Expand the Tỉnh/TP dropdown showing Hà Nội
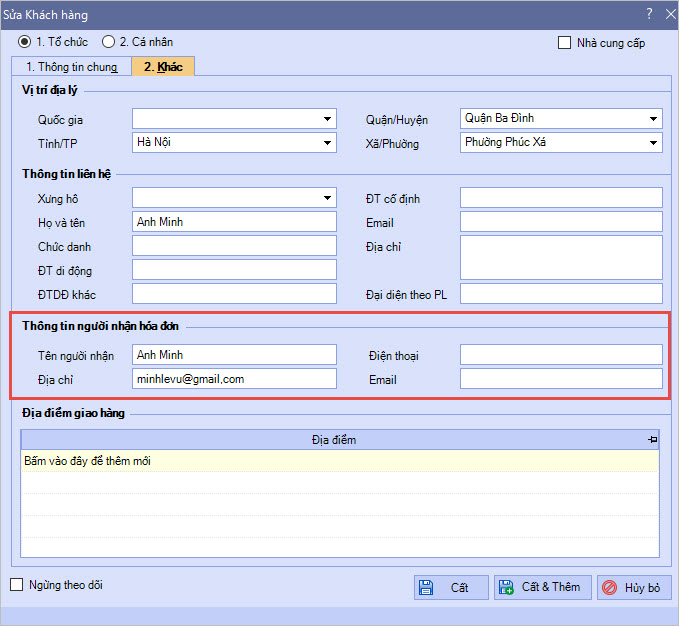 [327, 143]
